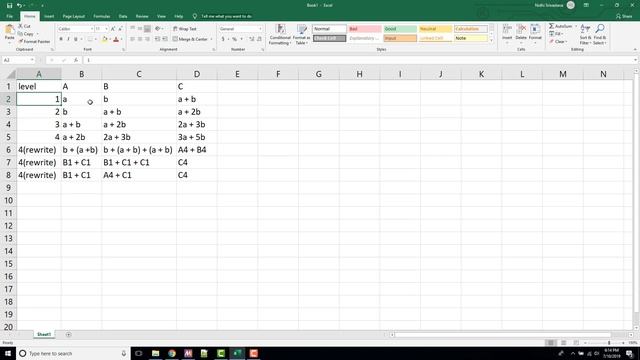Expand the formula bar

(636, 60)
